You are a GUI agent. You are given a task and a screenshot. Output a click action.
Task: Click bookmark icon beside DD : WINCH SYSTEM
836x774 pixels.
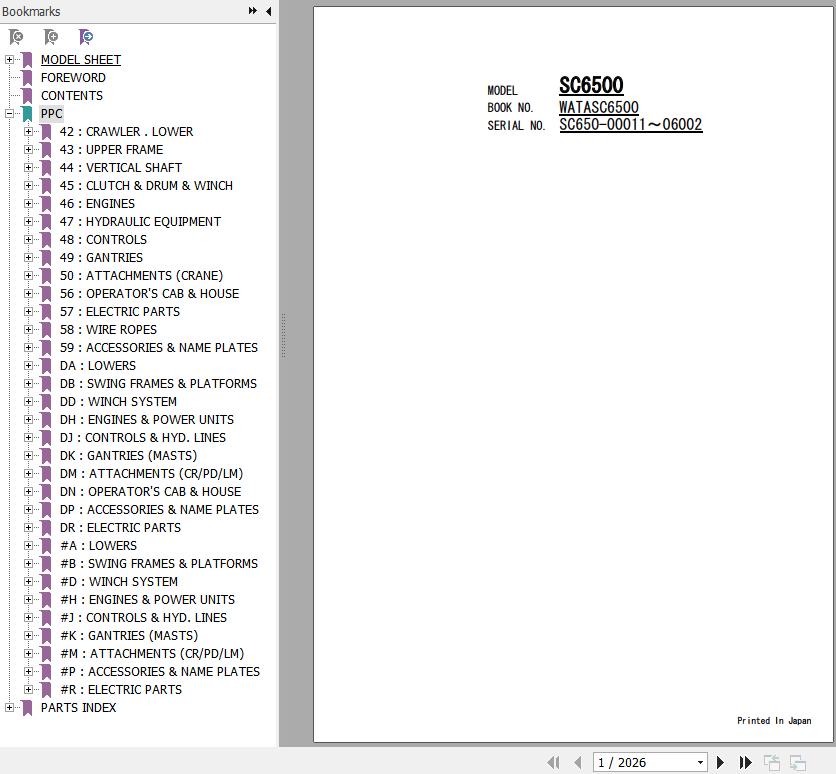point(46,402)
